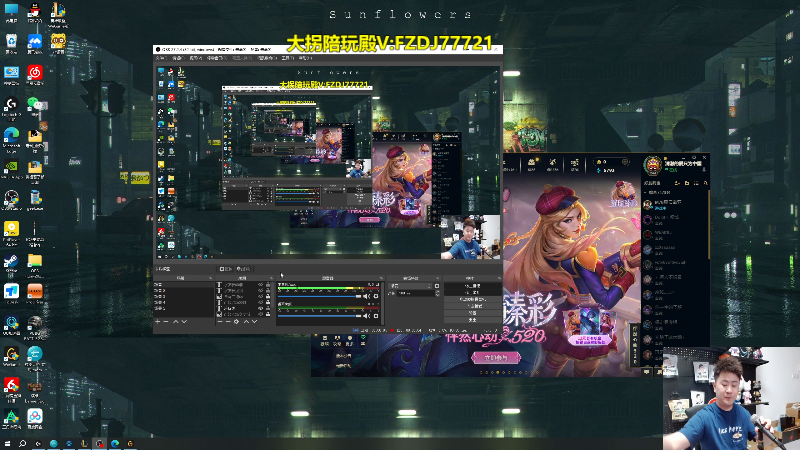Move selected scene up in Scenes dock
The width and height of the screenshot is (800, 450).
176,321
